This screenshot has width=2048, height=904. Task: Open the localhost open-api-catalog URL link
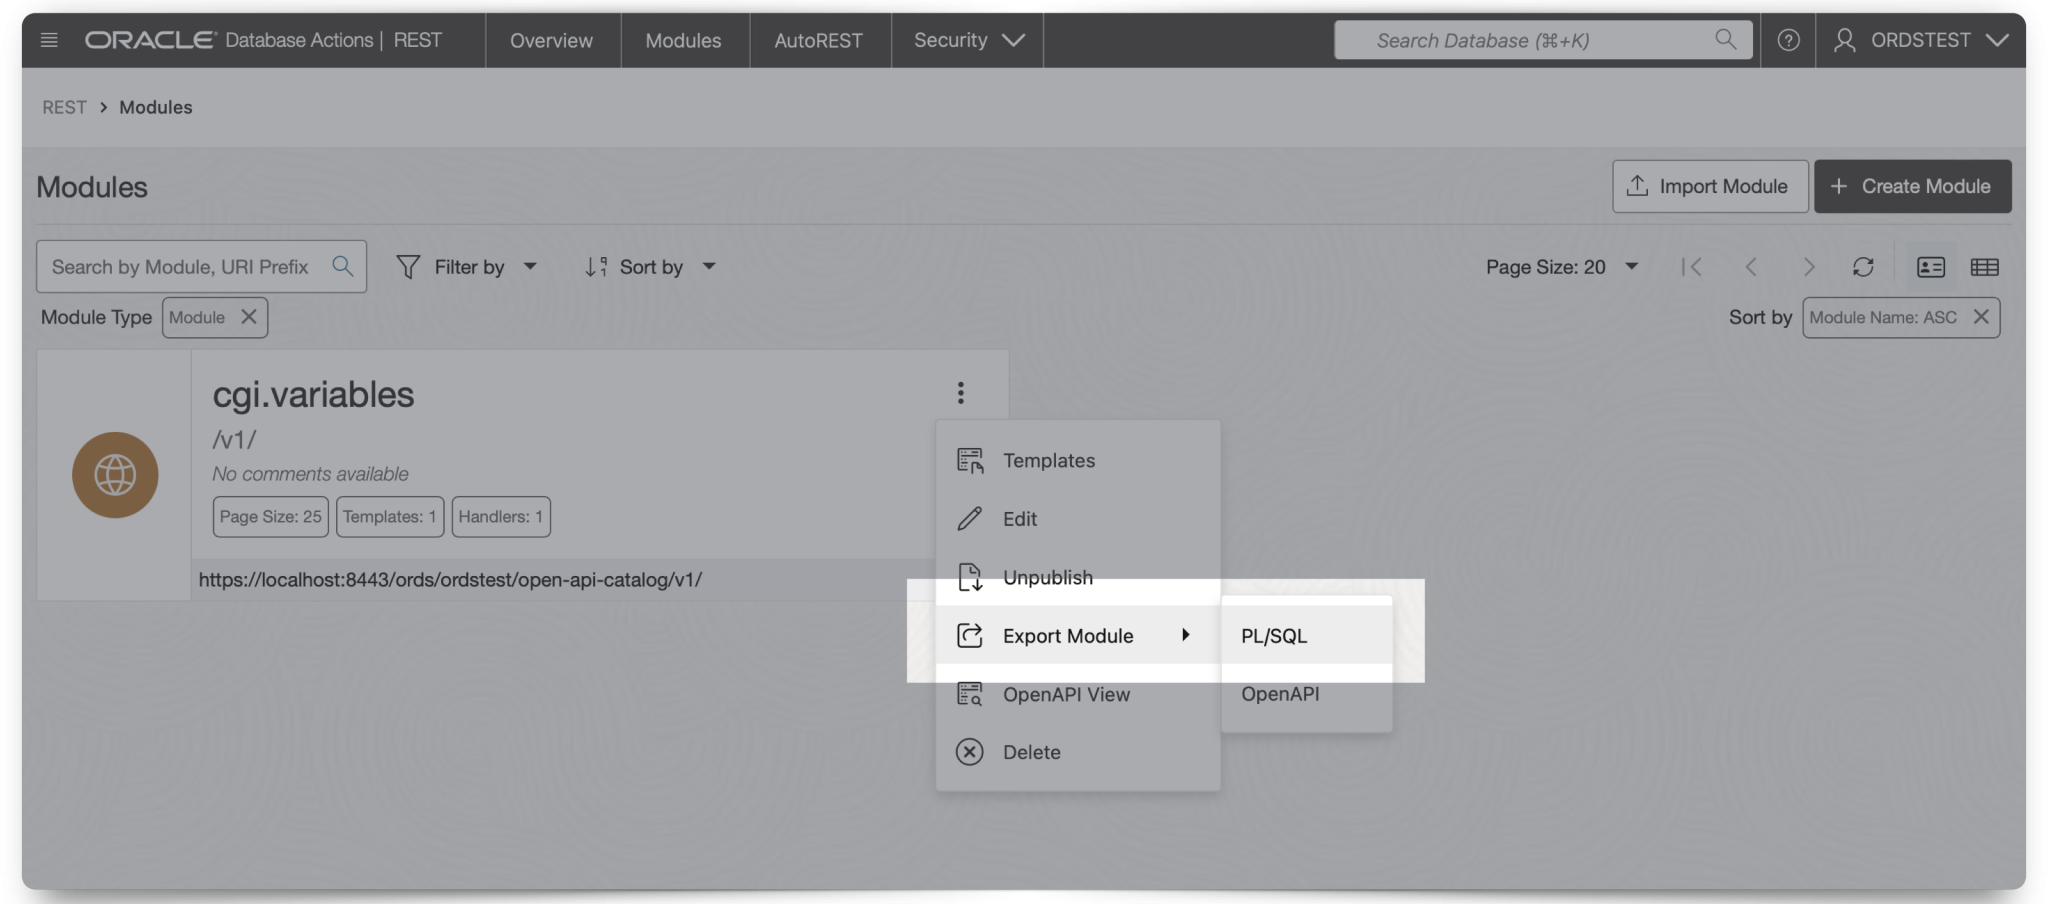450,579
